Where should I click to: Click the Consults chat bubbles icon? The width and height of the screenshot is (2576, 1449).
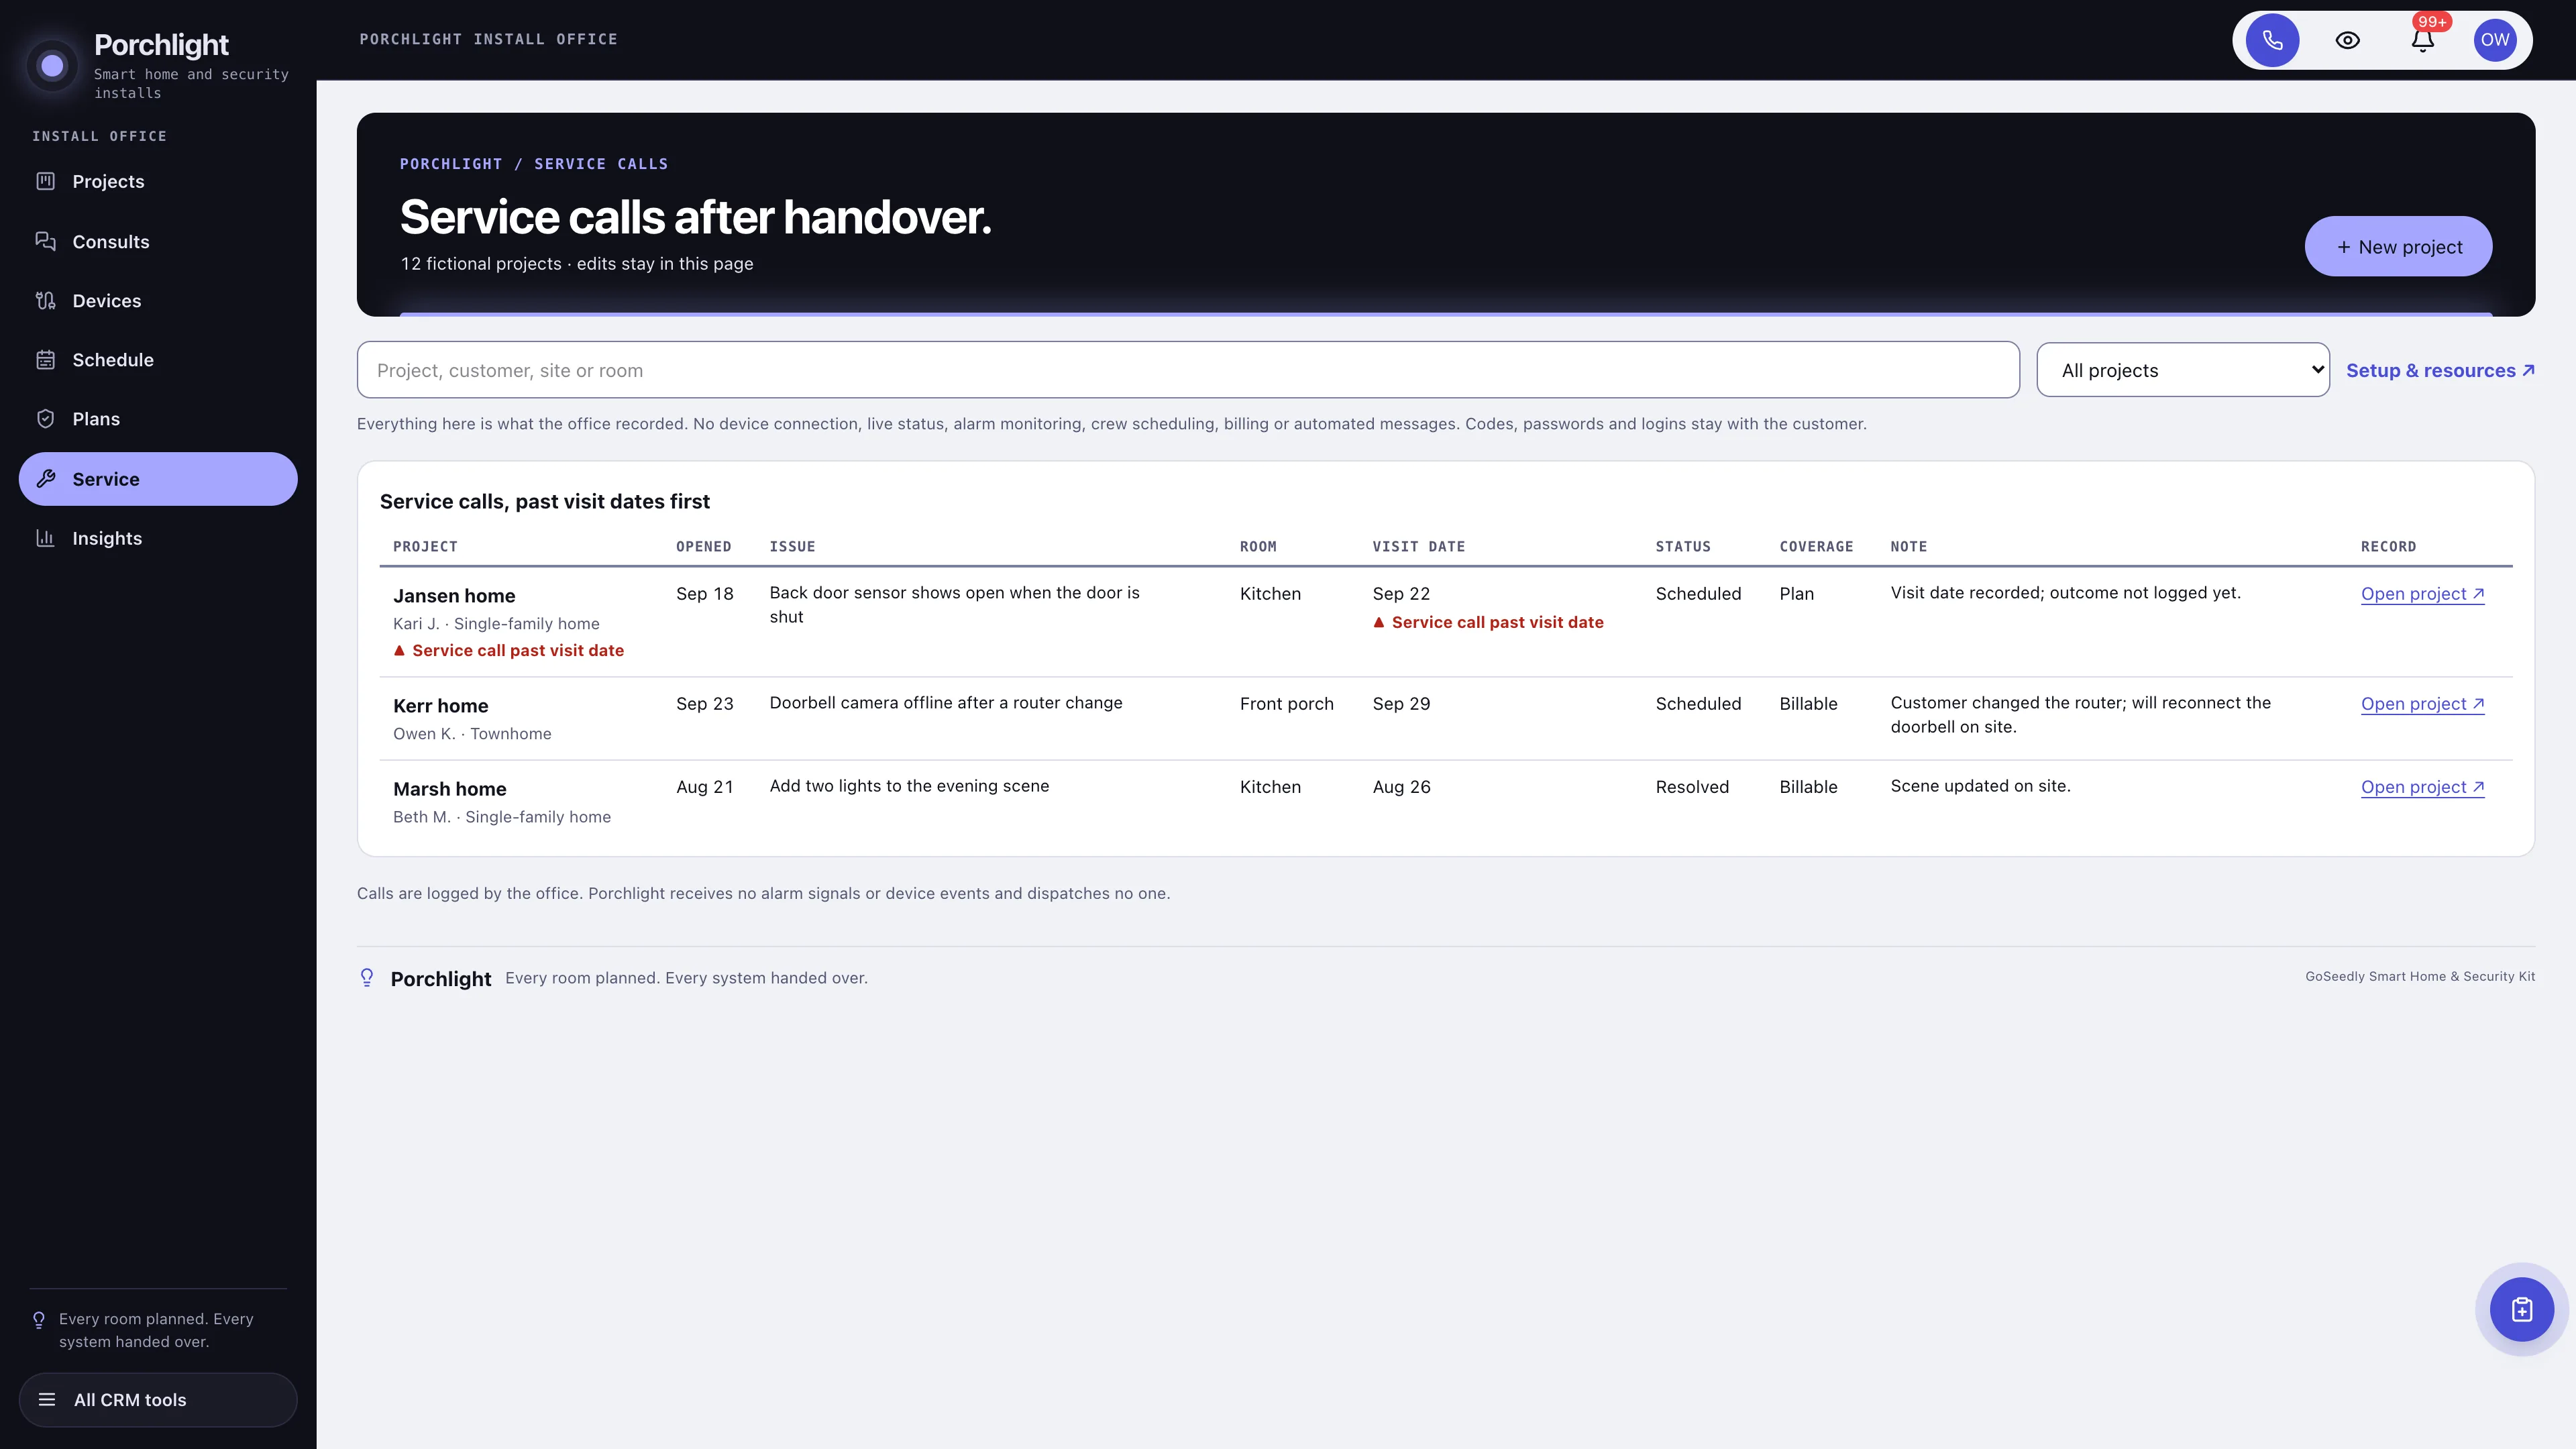45,241
